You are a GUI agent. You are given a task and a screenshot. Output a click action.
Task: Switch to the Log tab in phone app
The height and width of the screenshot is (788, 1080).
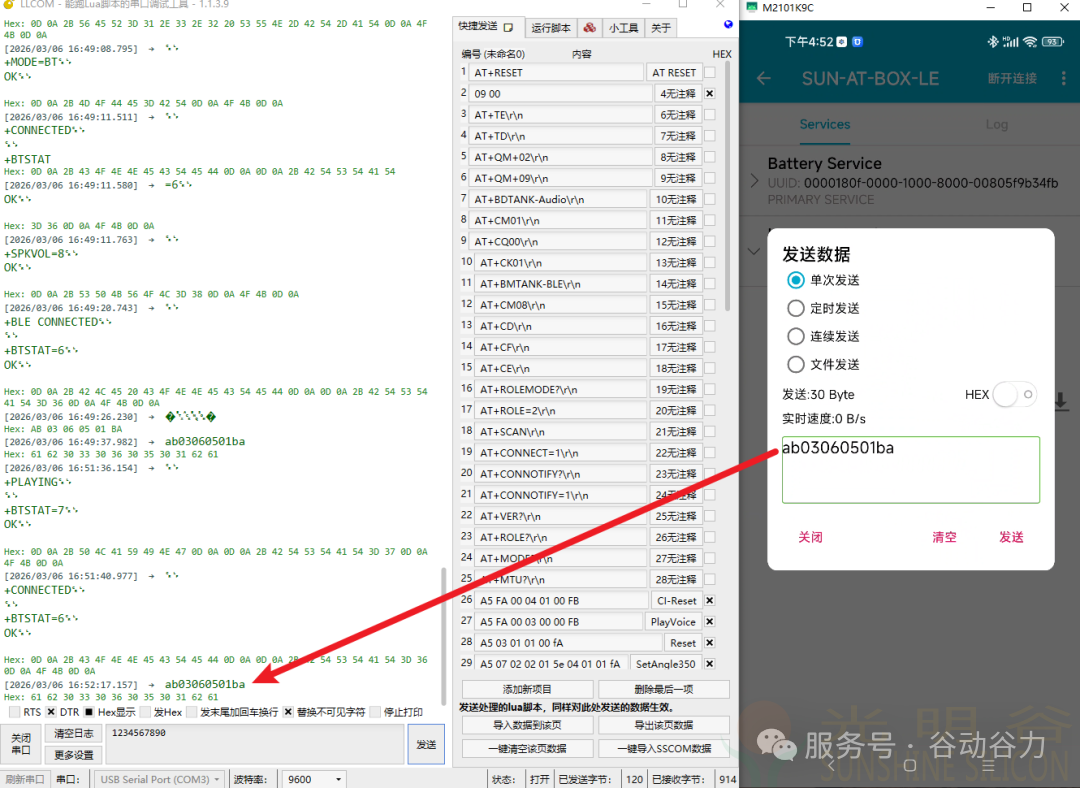pos(996,125)
